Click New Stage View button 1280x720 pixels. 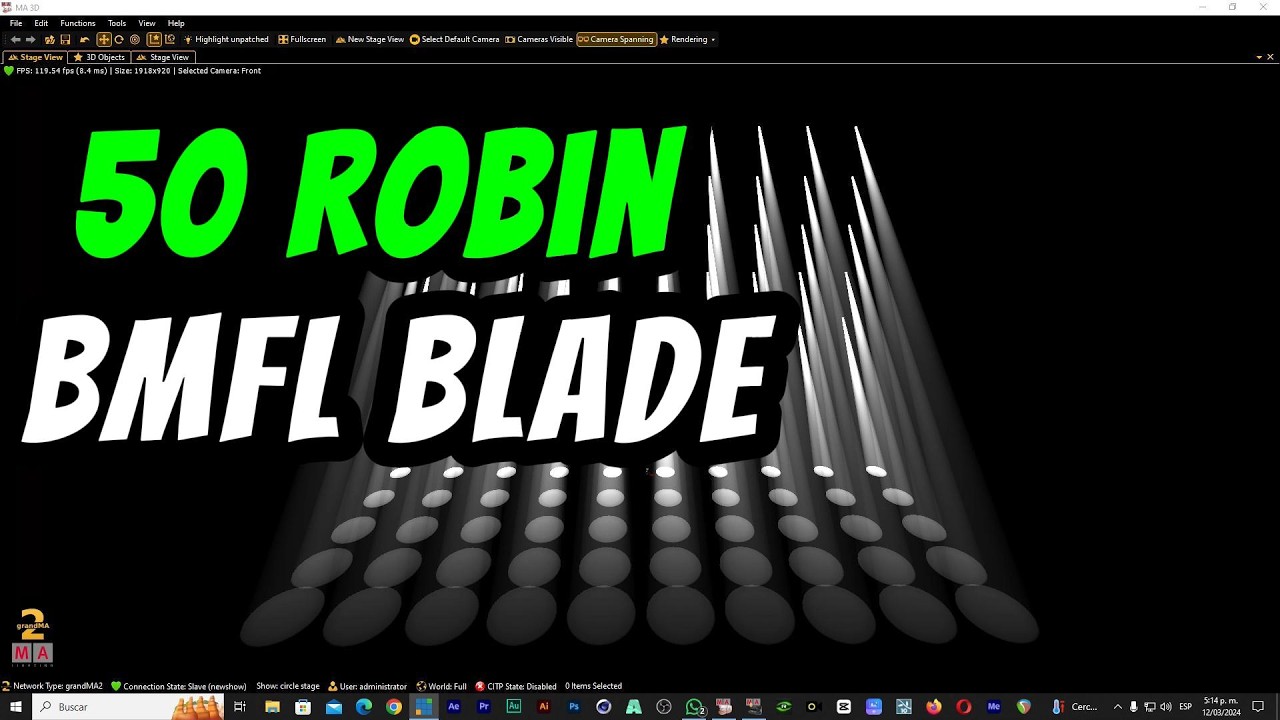click(369, 40)
